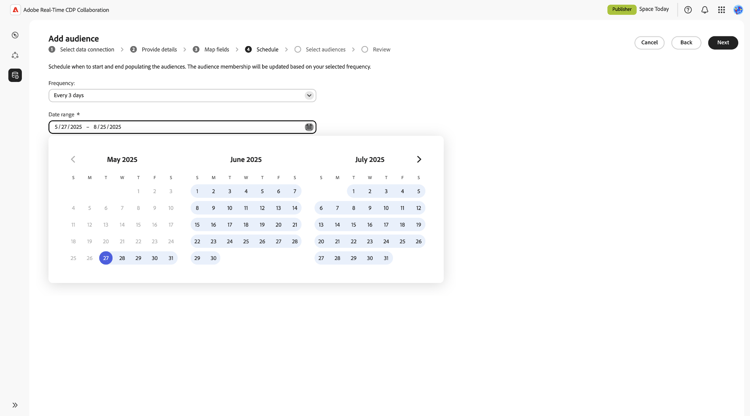Click the Adobe logo icon
The image size is (750, 416).
(15, 10)
